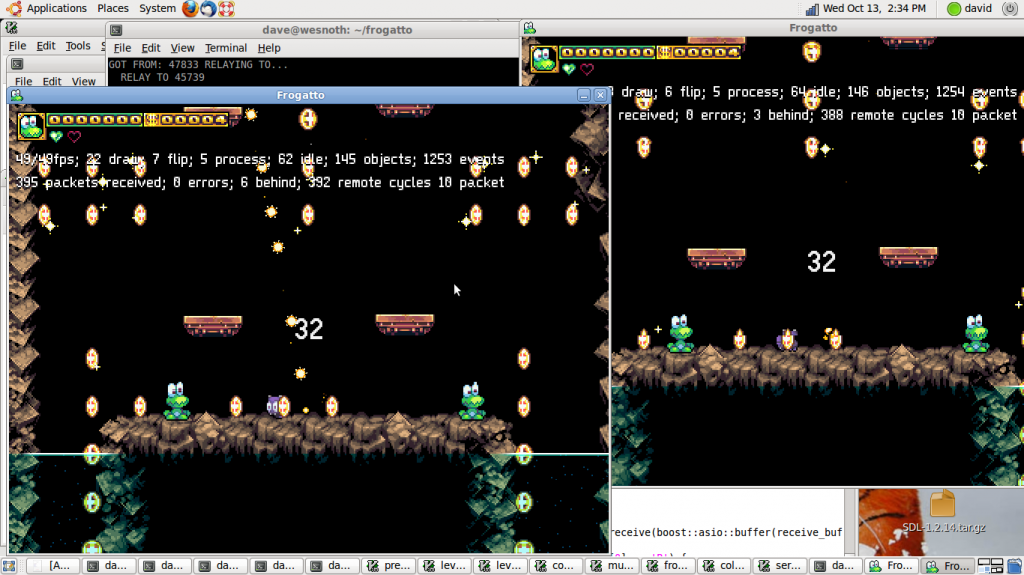Click the Frogatto icon in the right window title bar
Screen dimensions: 1024x575
click(x=530, y=28)
